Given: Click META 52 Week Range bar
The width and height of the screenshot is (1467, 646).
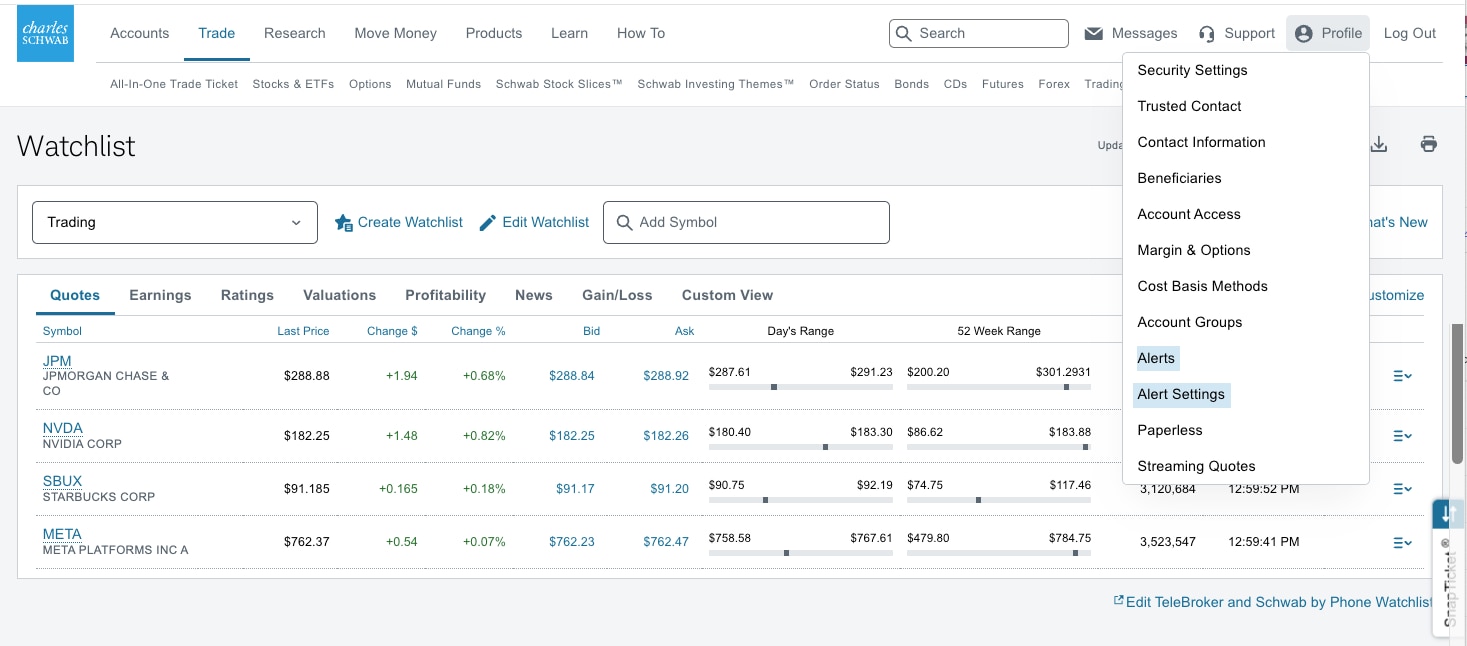Looking at the screenshot, I should click(x=999, y=553).
